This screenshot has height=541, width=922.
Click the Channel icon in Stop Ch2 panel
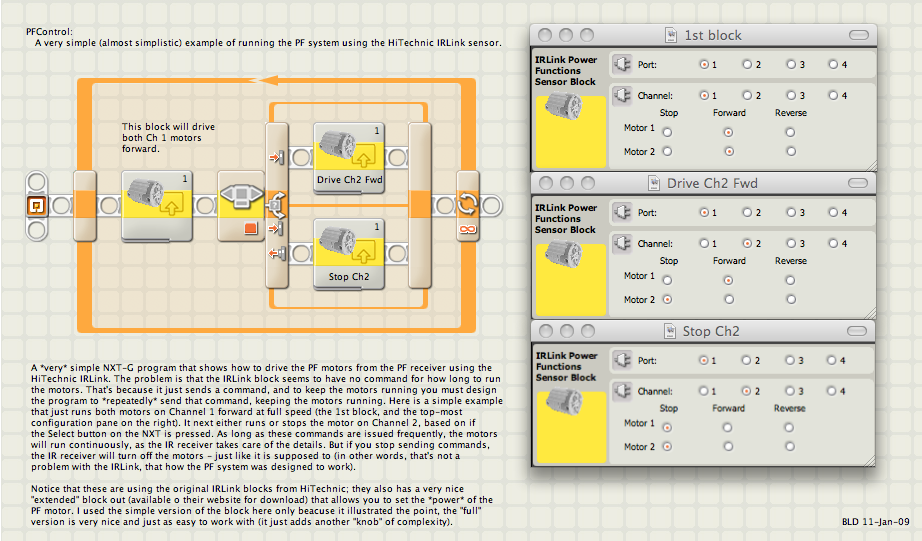622,391
